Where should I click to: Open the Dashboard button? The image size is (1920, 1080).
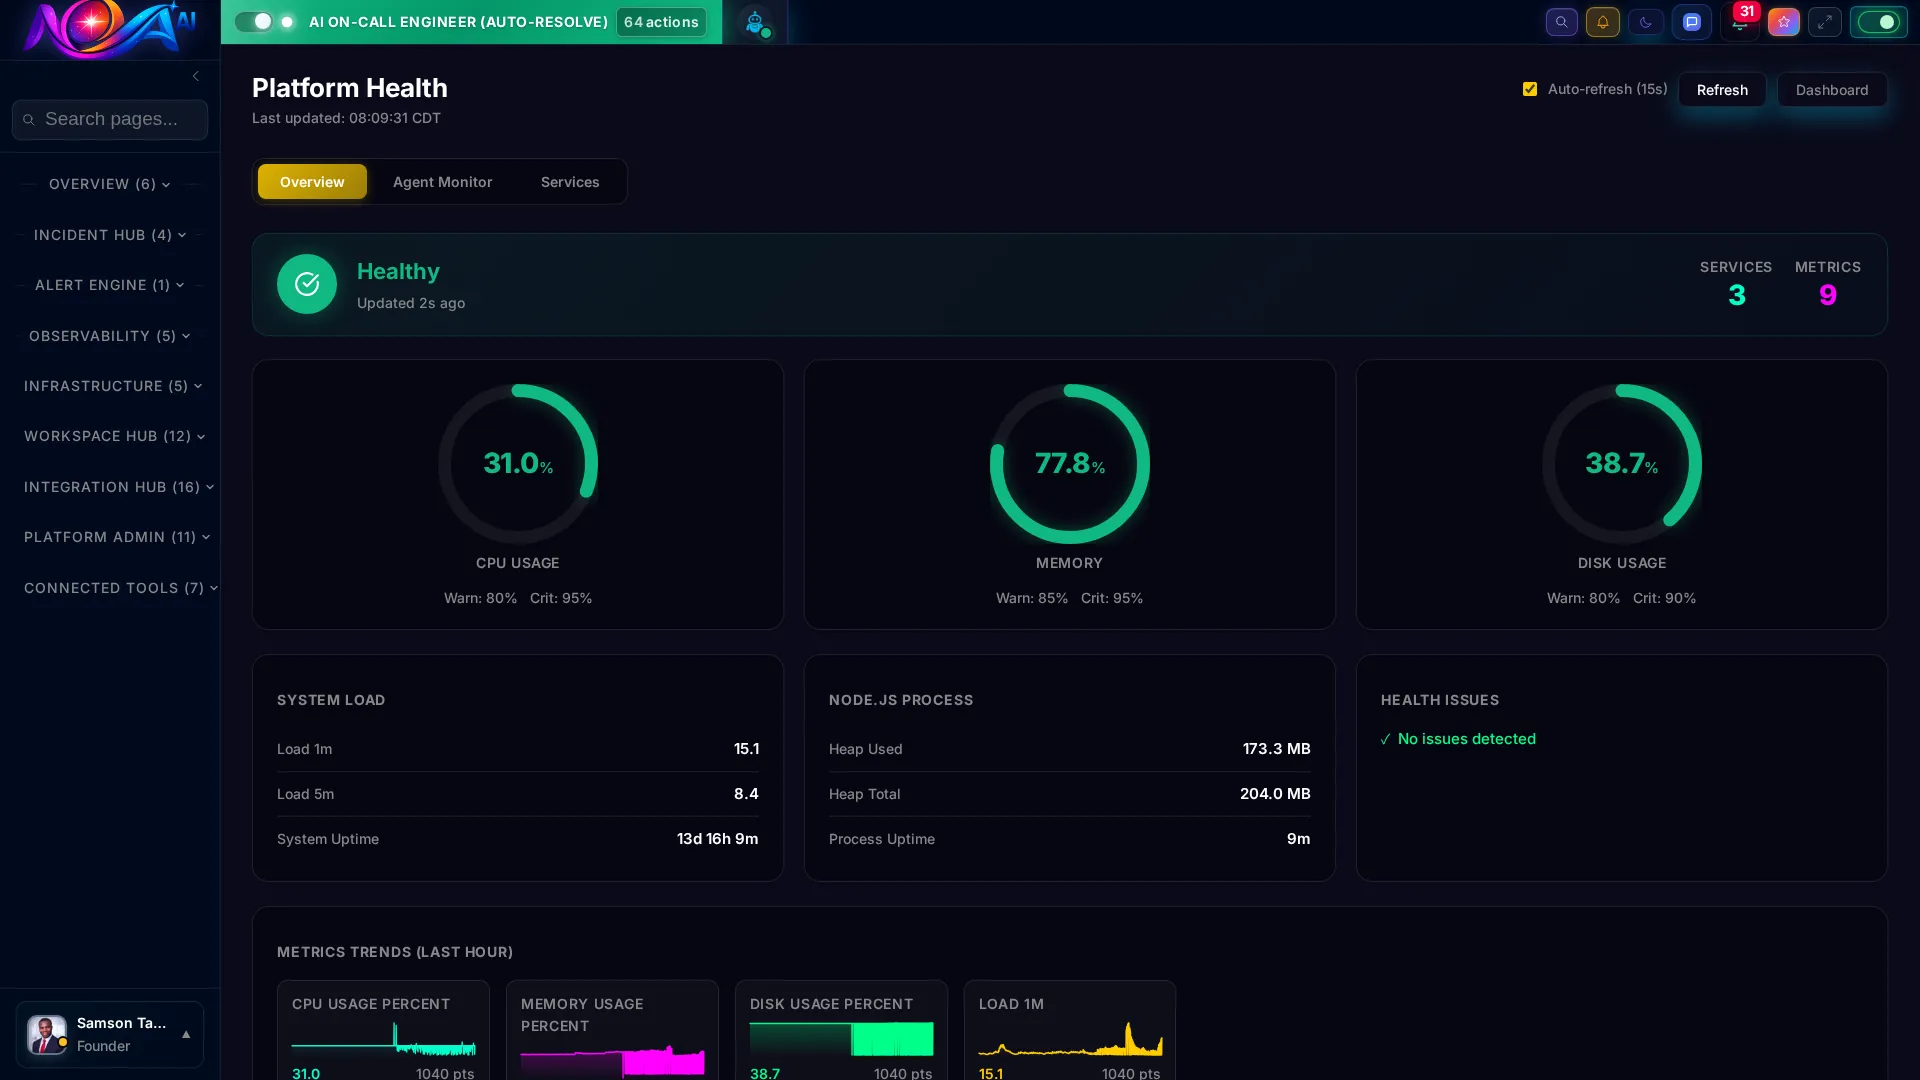(x=1831, y=89)
